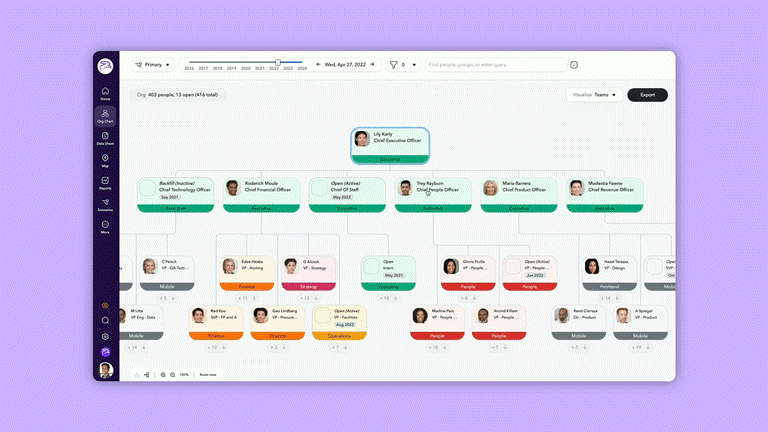Select the Backfill Chief Technology Officer card

175,195
